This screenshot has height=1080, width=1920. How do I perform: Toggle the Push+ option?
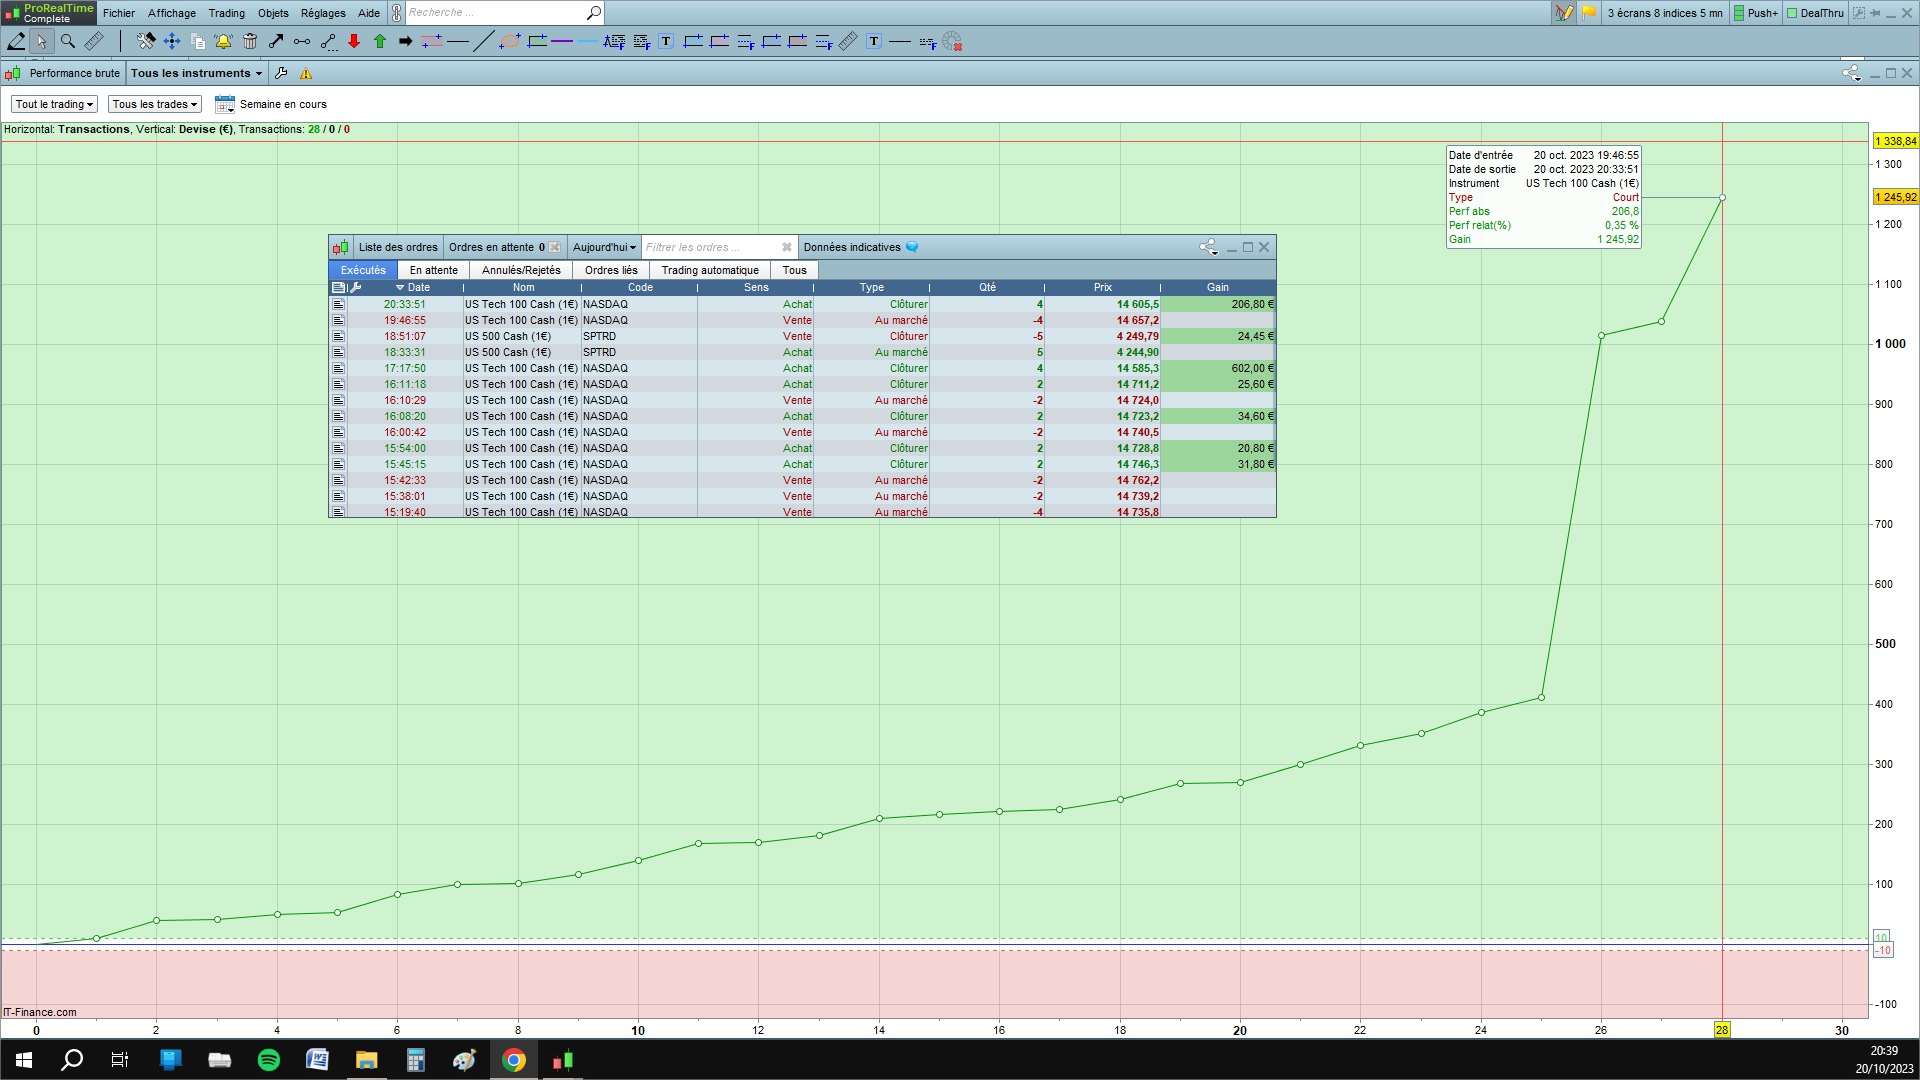1756,13
